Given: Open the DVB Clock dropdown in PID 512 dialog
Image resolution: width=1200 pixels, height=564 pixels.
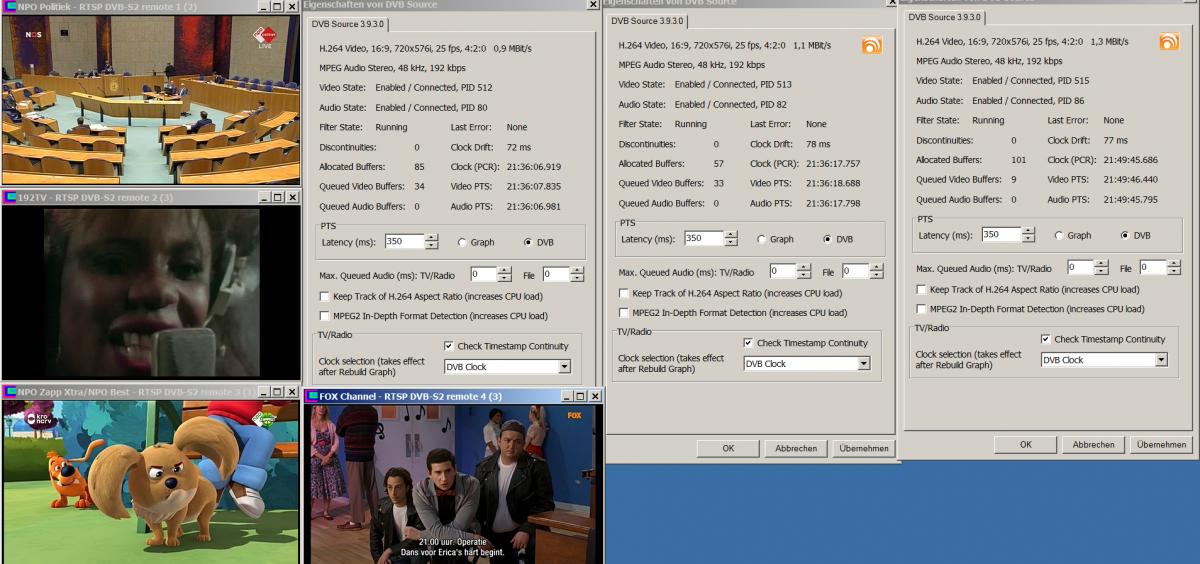Looking at the screenshot, I should [564, 367].
